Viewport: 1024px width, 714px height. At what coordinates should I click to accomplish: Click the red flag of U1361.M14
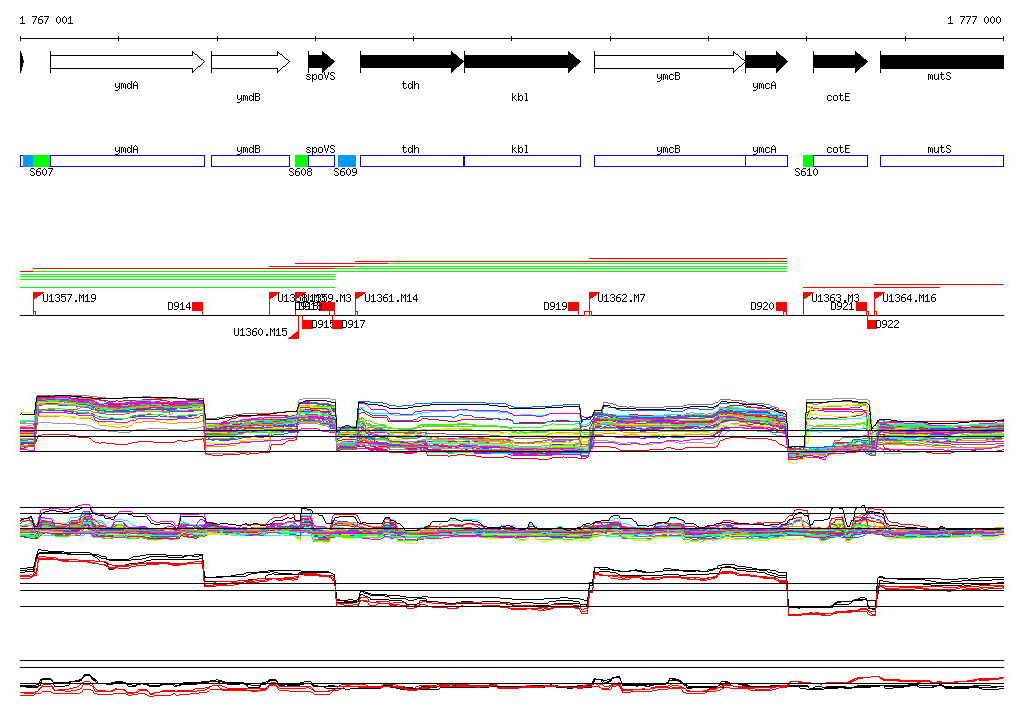pos(360,297)
